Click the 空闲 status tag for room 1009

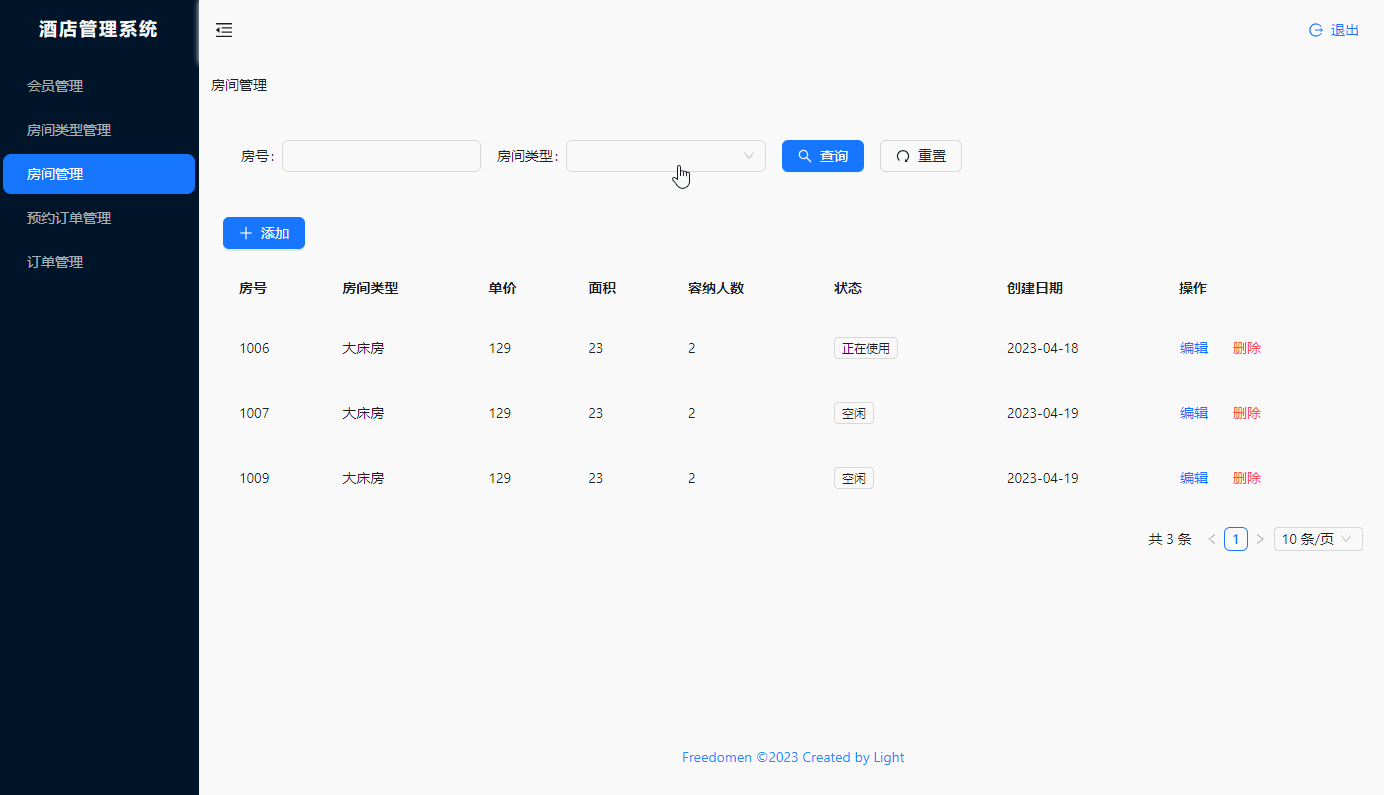(854, 478)
